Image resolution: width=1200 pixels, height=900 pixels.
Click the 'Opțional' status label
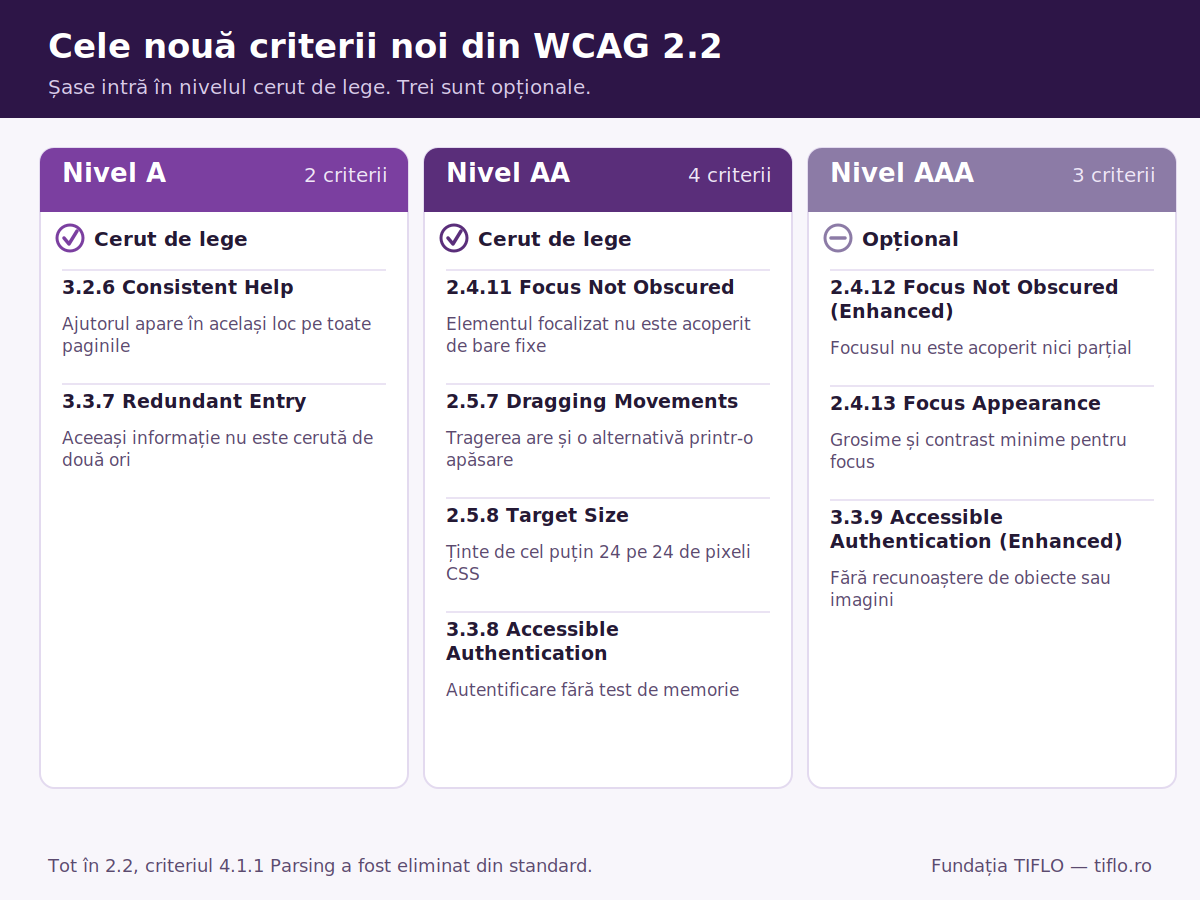pos(910,239)
